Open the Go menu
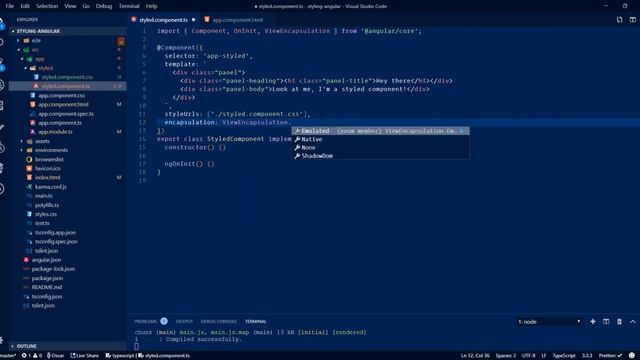The image size is (640, 360). pos(86,6)
